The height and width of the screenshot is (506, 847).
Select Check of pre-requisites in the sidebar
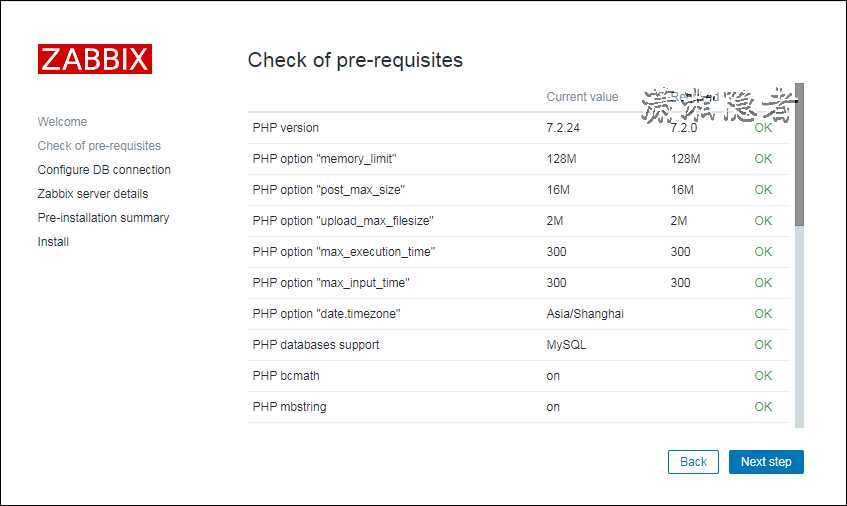tap(99, 146)
